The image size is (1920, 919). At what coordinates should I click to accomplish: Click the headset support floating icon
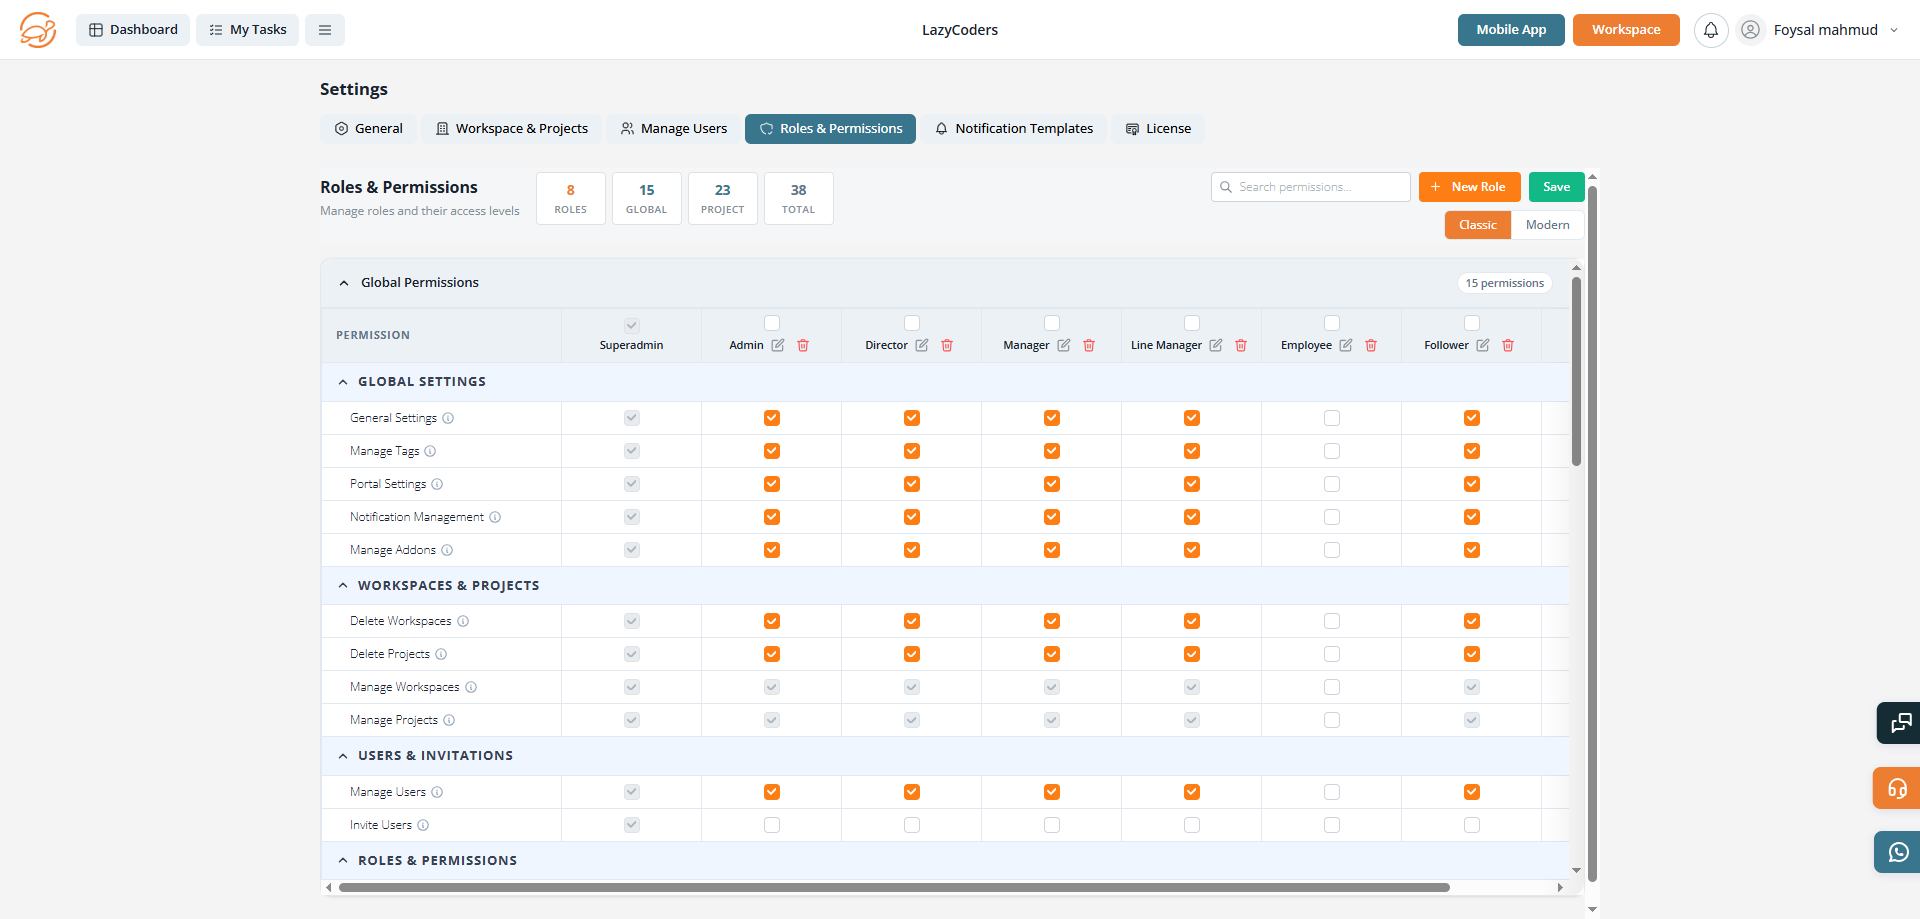pos(1898,788)
